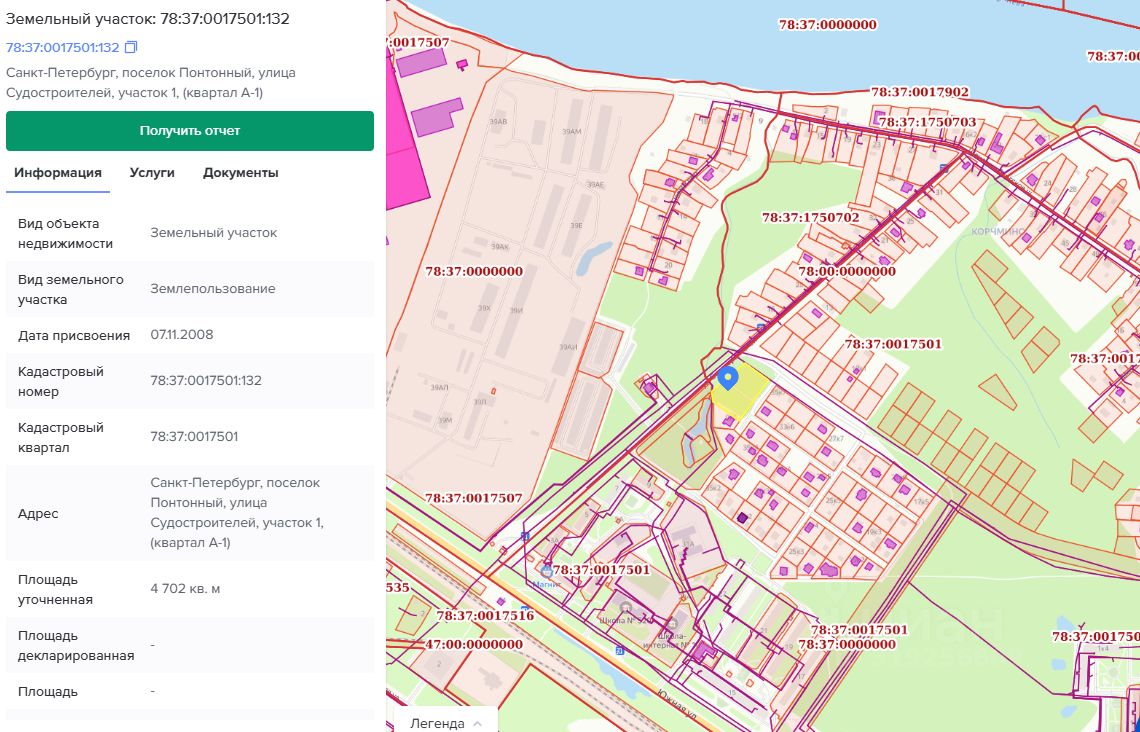The width and height of the screenshot is (1140, 732).
Task: Click the blue location pin on the map
Action: 728,377
